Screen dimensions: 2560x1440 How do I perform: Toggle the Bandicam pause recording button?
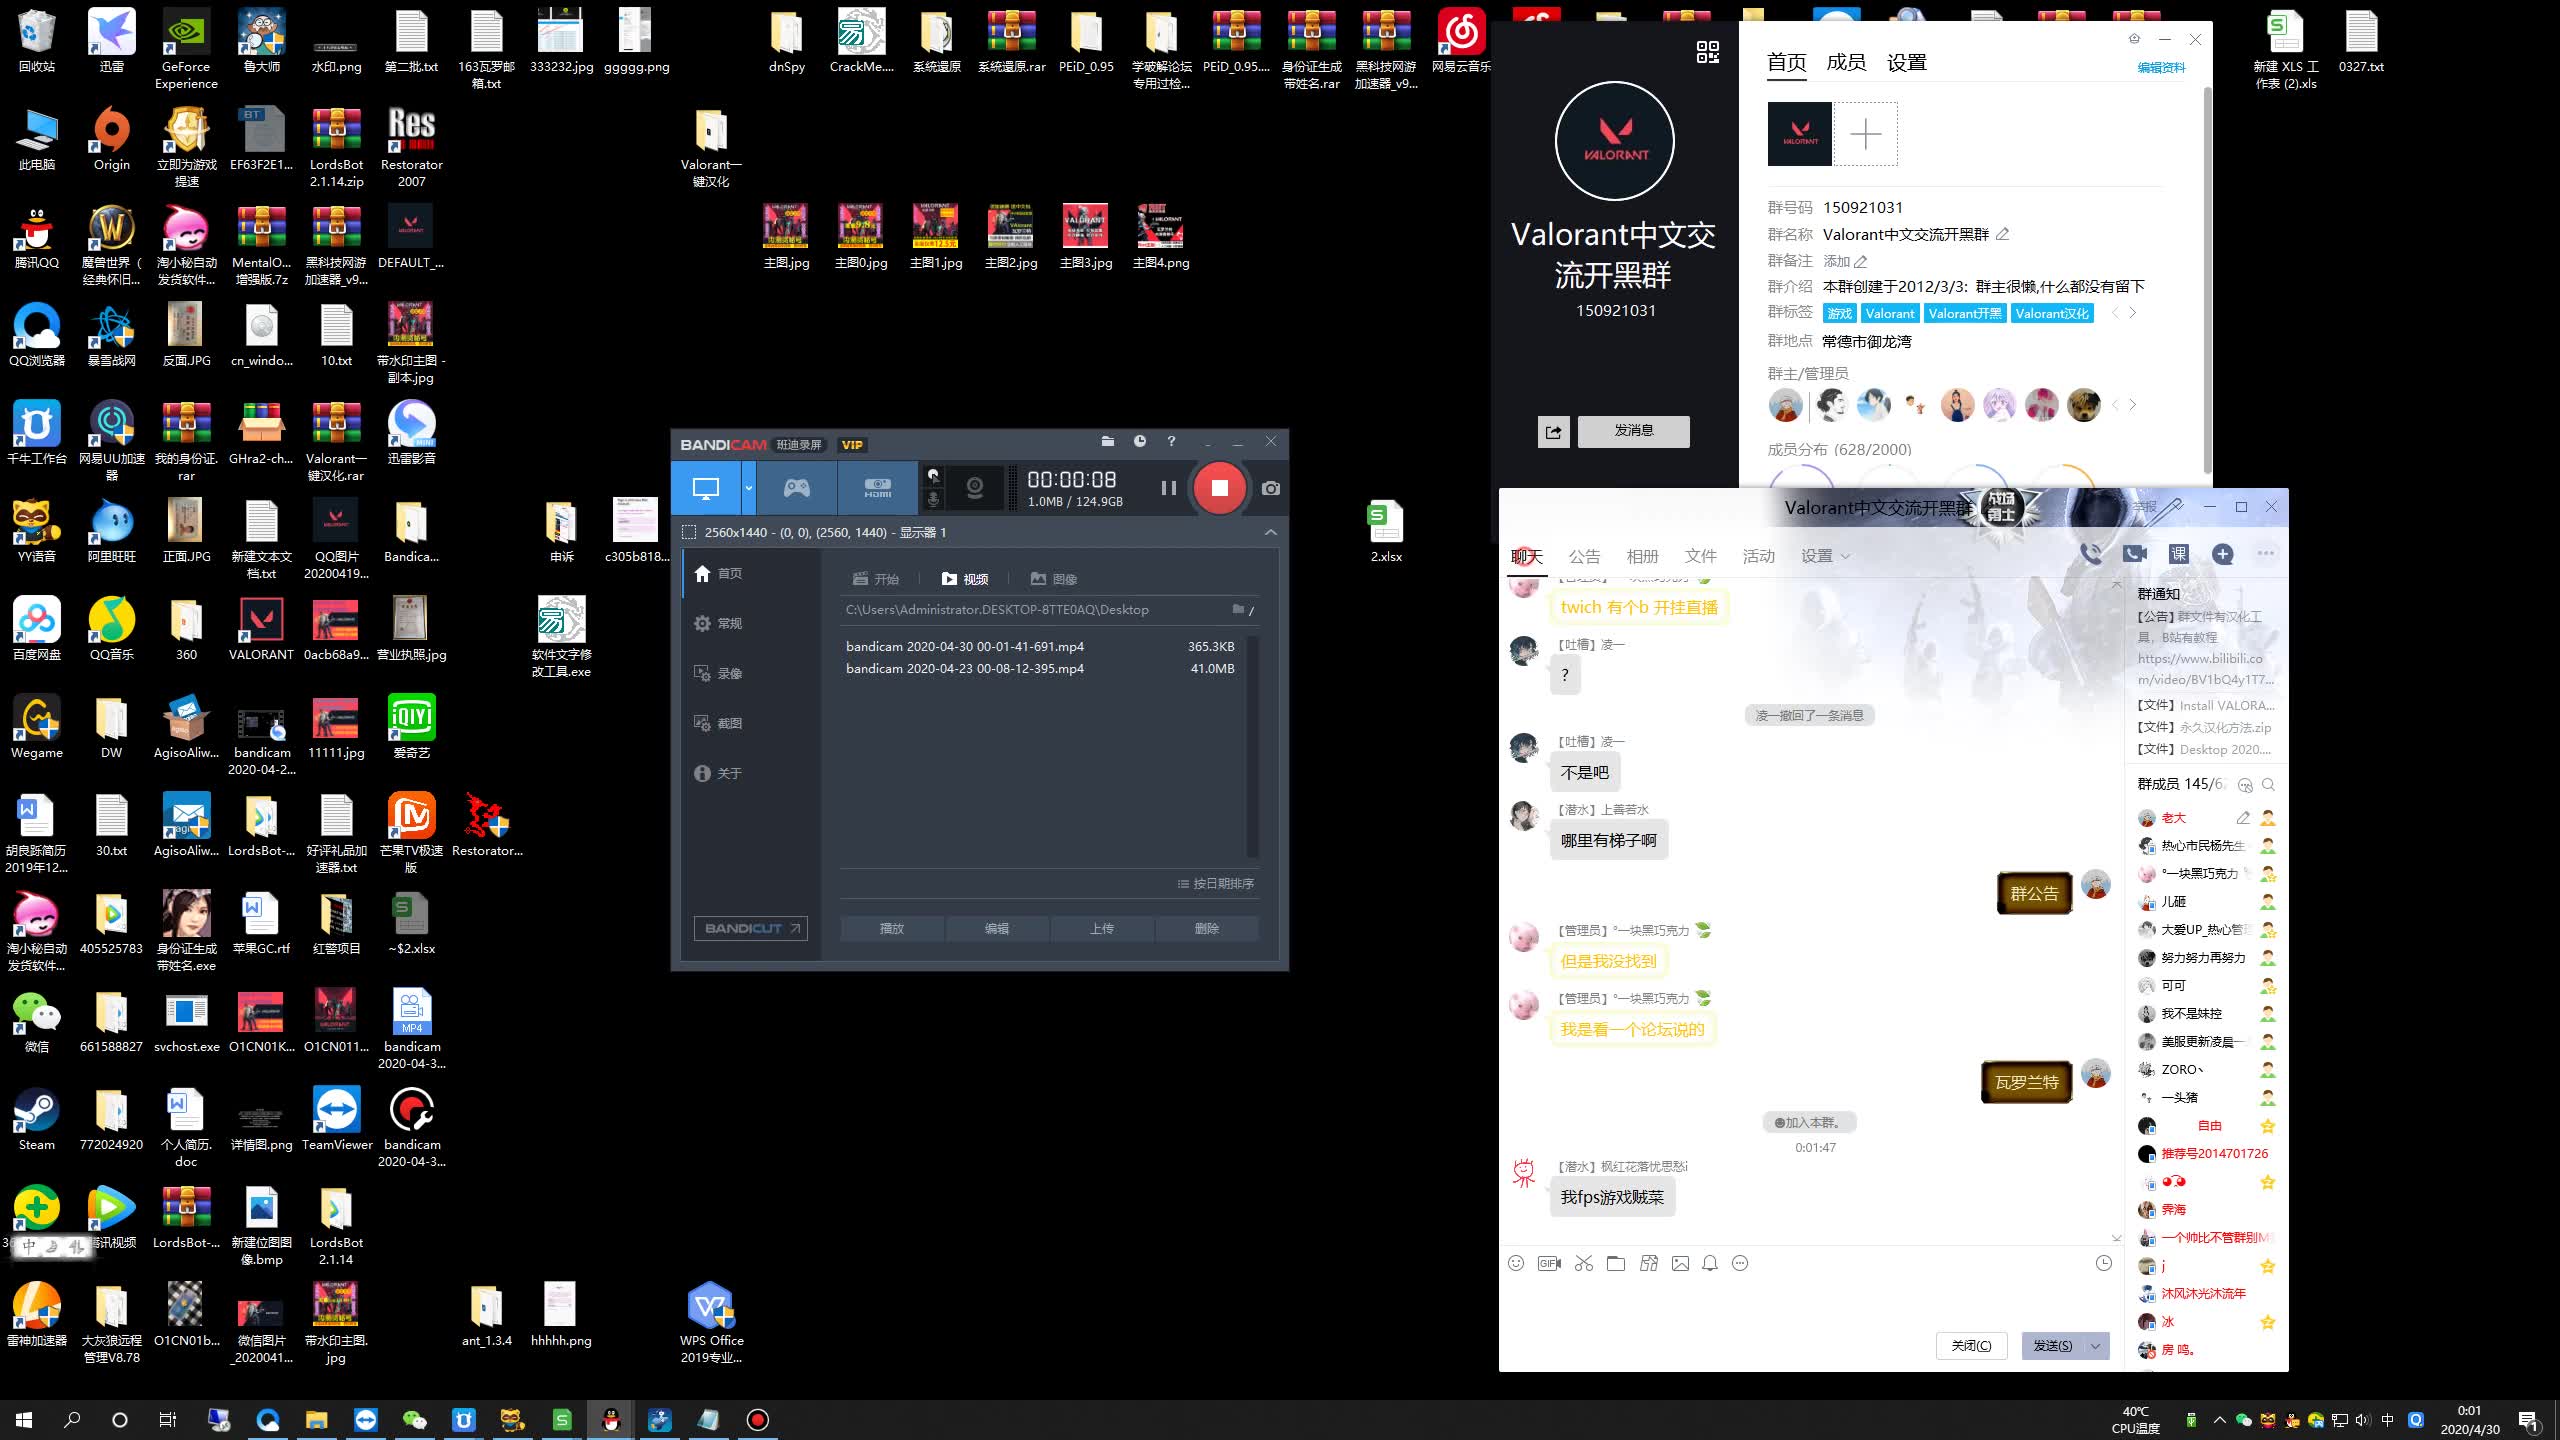point(1166,489)
